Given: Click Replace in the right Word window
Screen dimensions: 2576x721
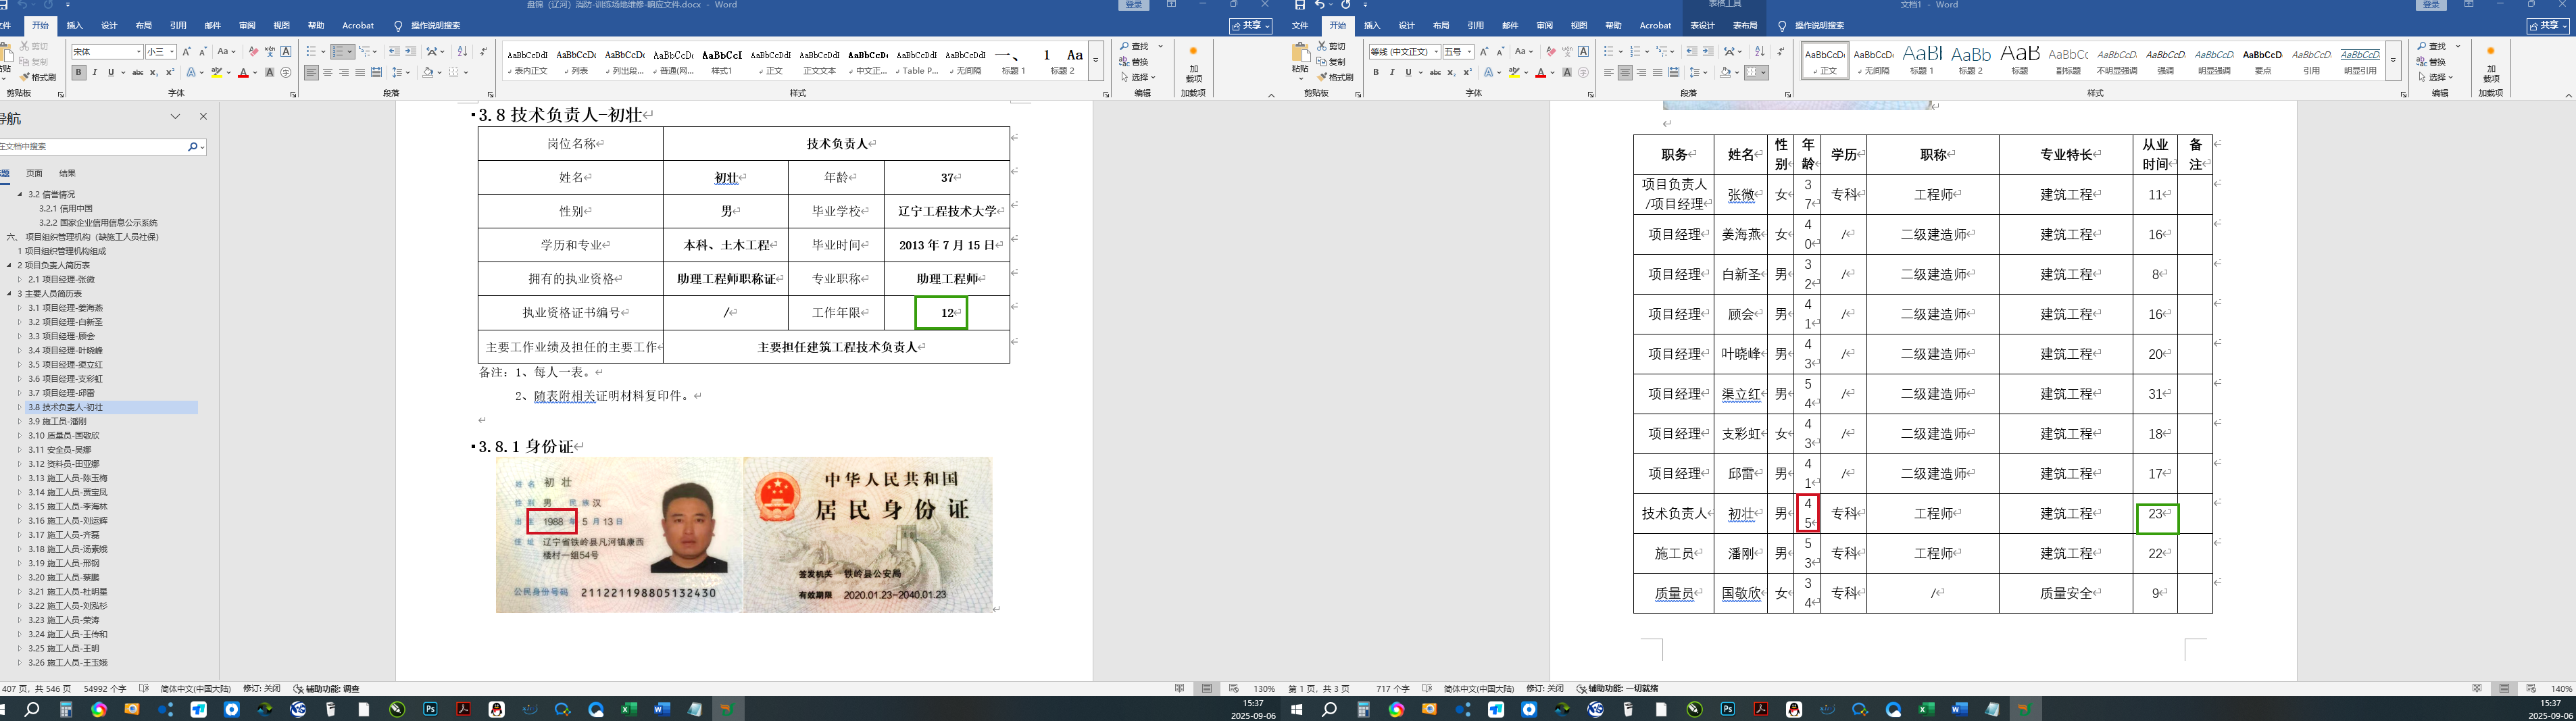Looking at the screenshot, I should (x=2432, y=62).
